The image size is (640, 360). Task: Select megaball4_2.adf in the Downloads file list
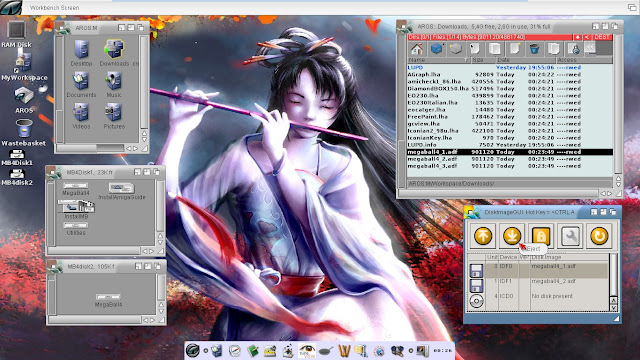(510, 159)
